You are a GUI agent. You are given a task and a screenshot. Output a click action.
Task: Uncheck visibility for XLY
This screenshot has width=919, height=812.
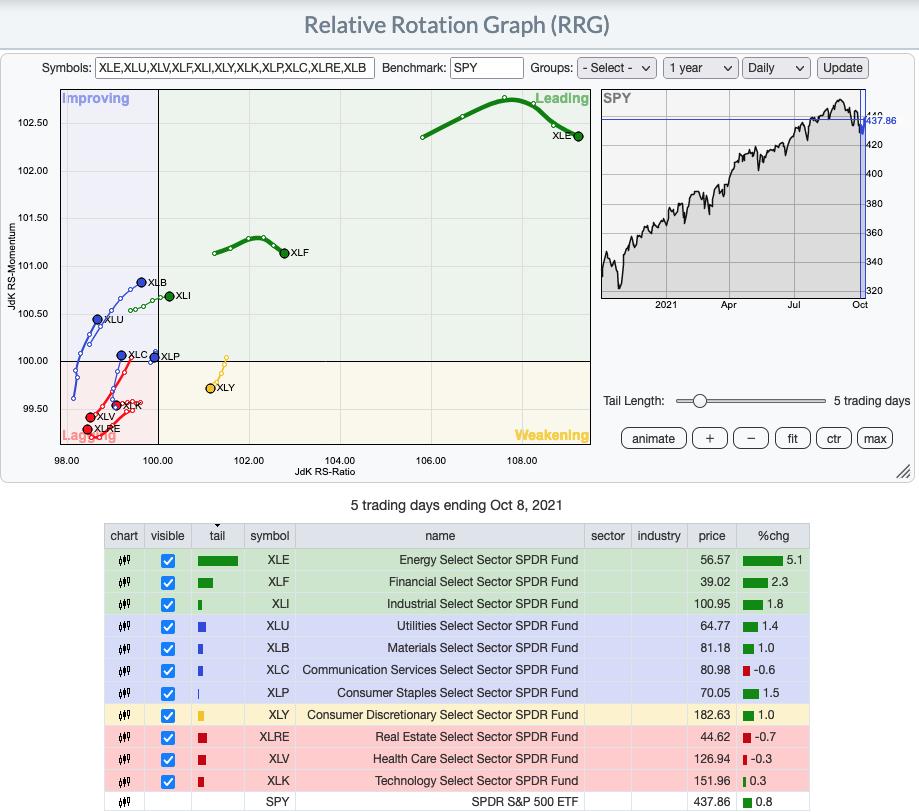click(x=168, y=715)
